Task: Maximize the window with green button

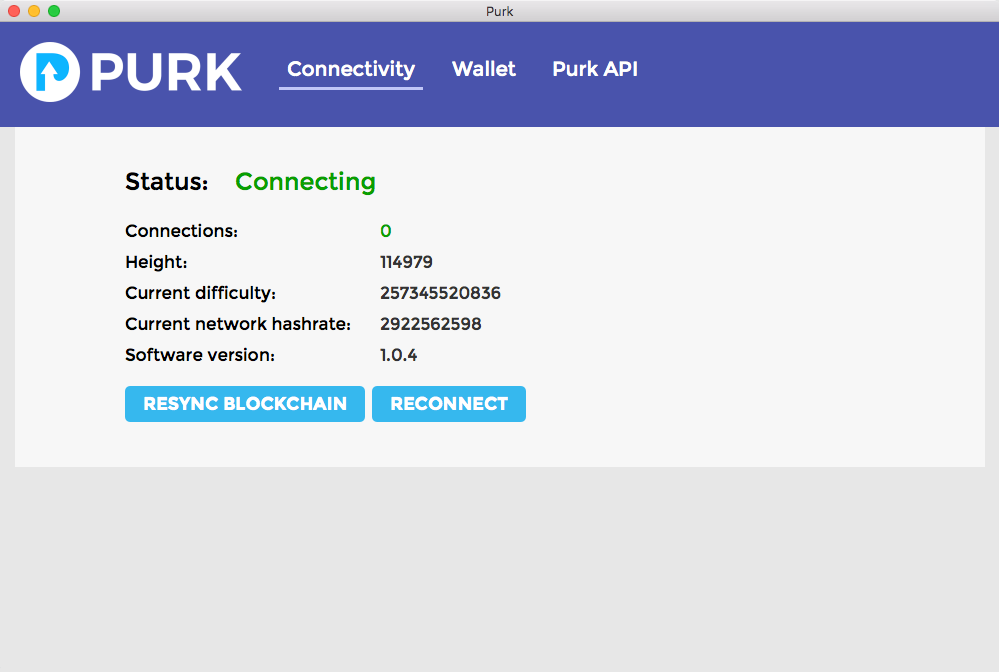Action: 54,11
